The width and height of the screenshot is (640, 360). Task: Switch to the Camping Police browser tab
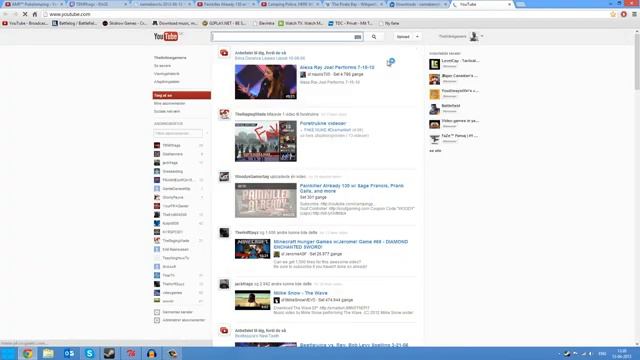[289, 4]
